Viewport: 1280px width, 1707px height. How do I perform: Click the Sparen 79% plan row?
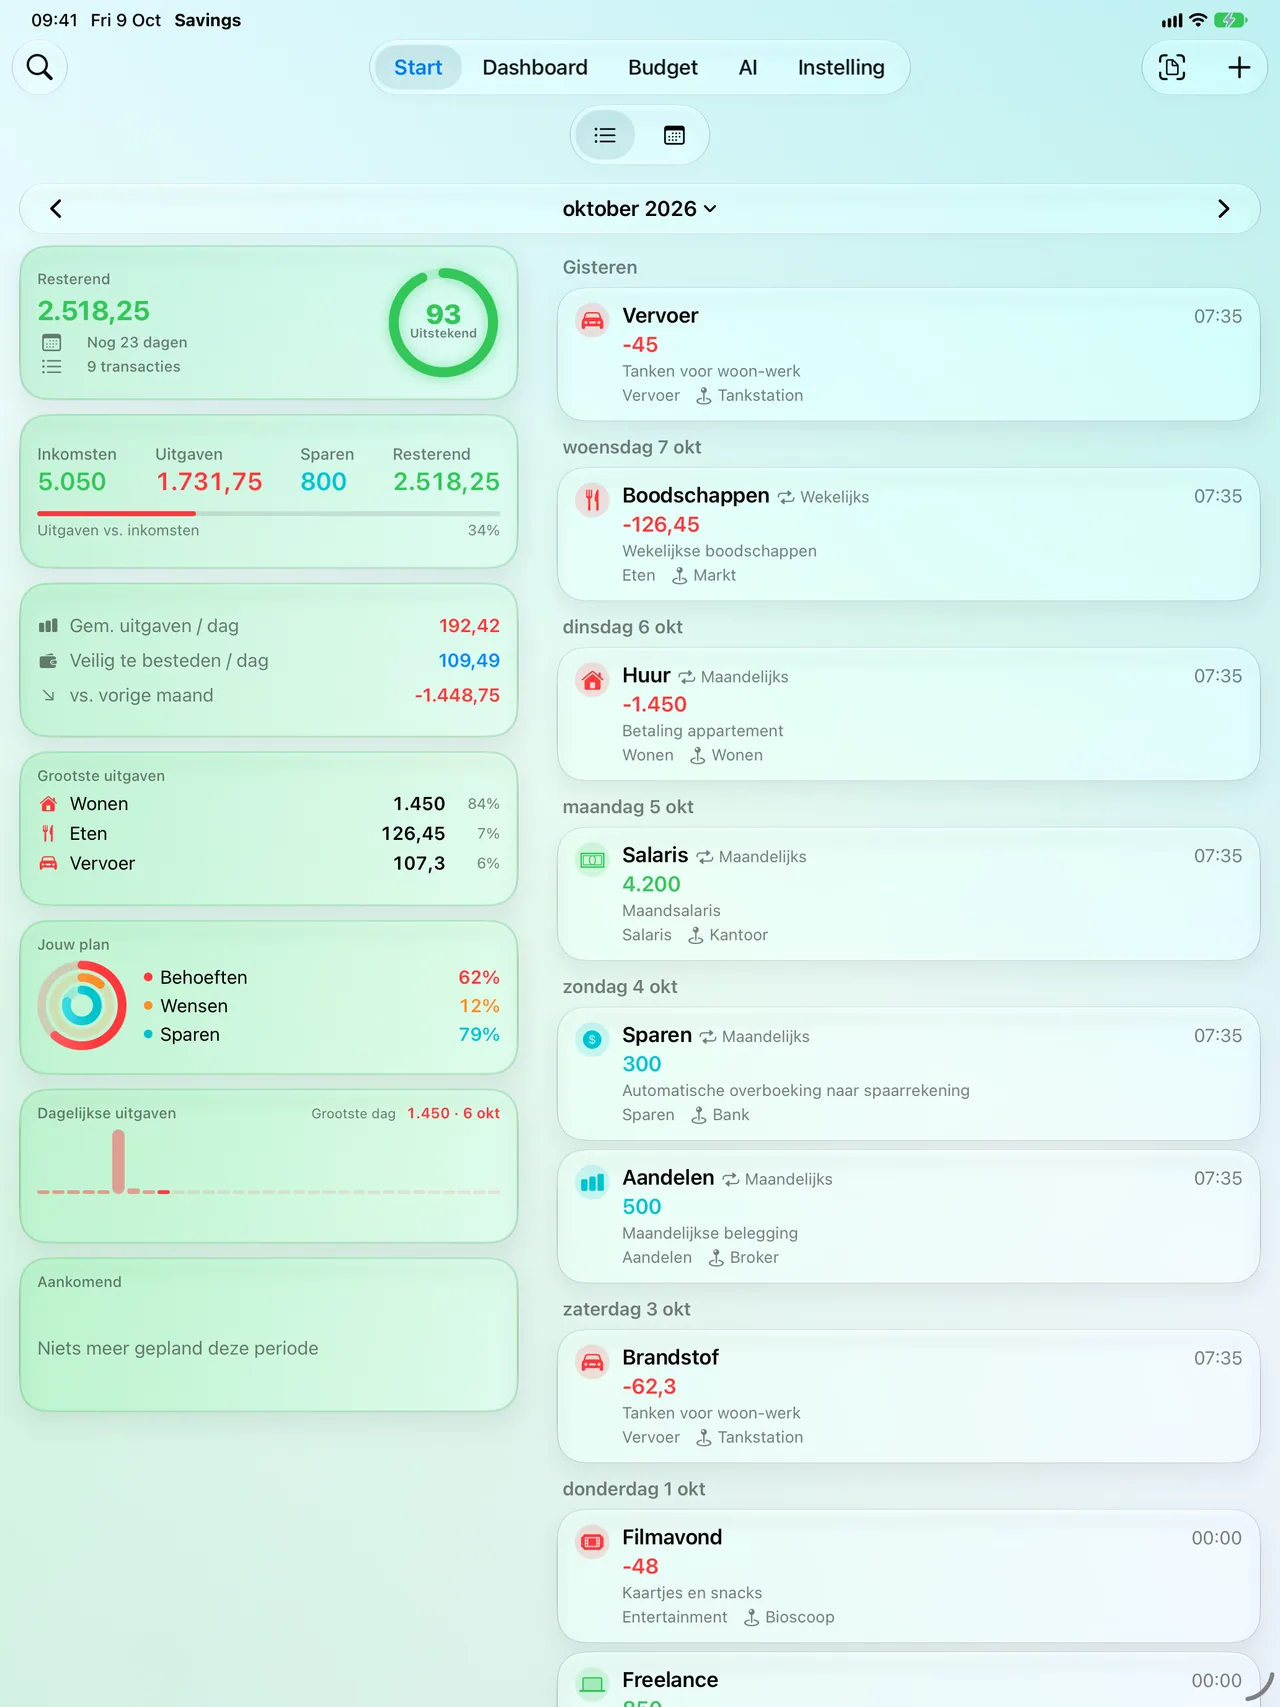321,1034
